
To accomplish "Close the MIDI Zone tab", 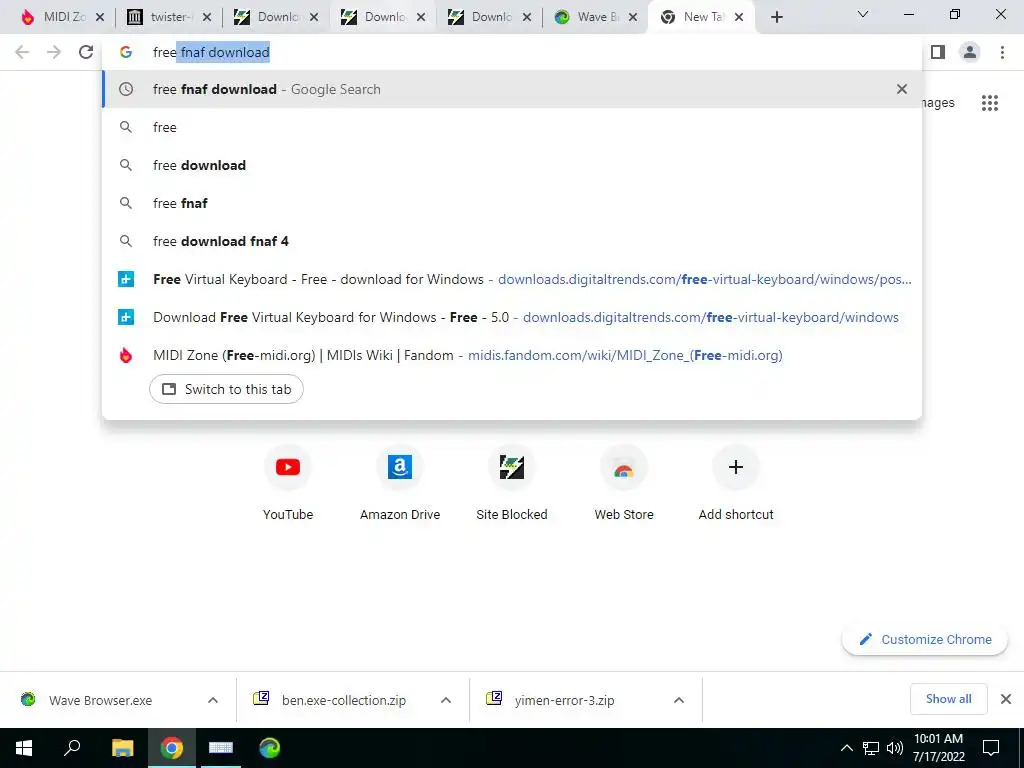I will (100, 18).
